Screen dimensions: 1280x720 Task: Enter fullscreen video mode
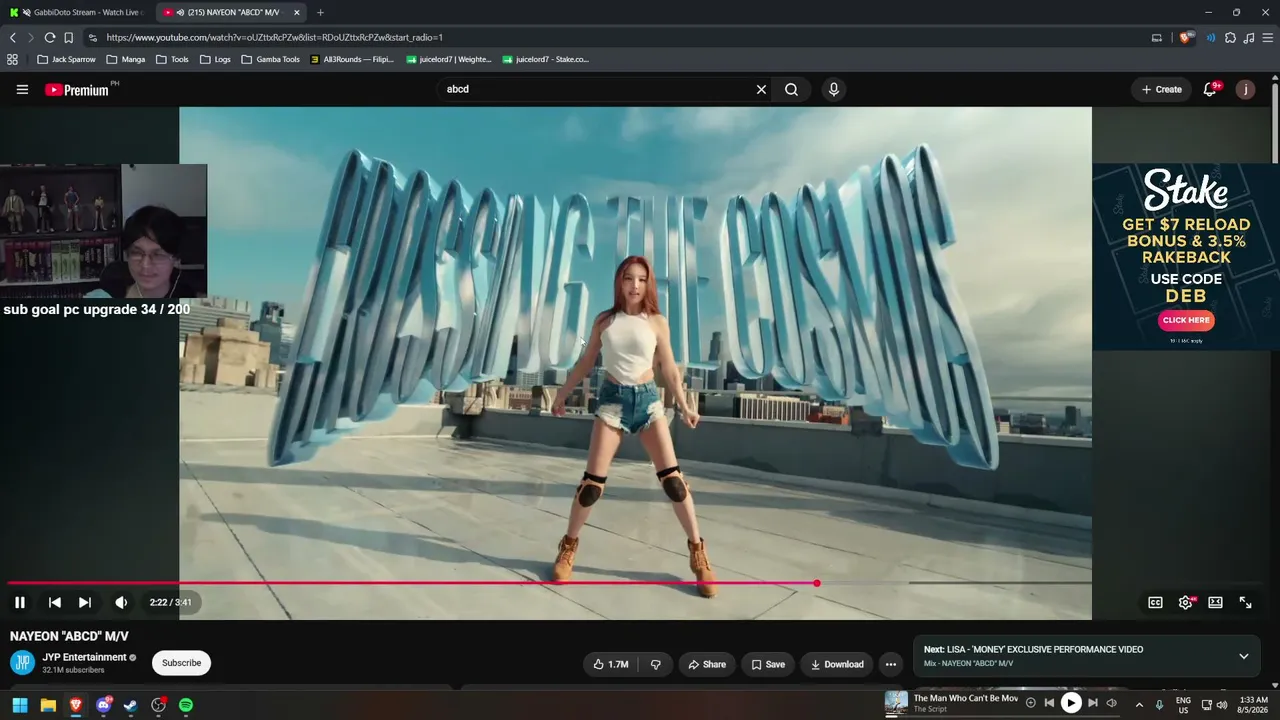click(x=1245, y=602)
